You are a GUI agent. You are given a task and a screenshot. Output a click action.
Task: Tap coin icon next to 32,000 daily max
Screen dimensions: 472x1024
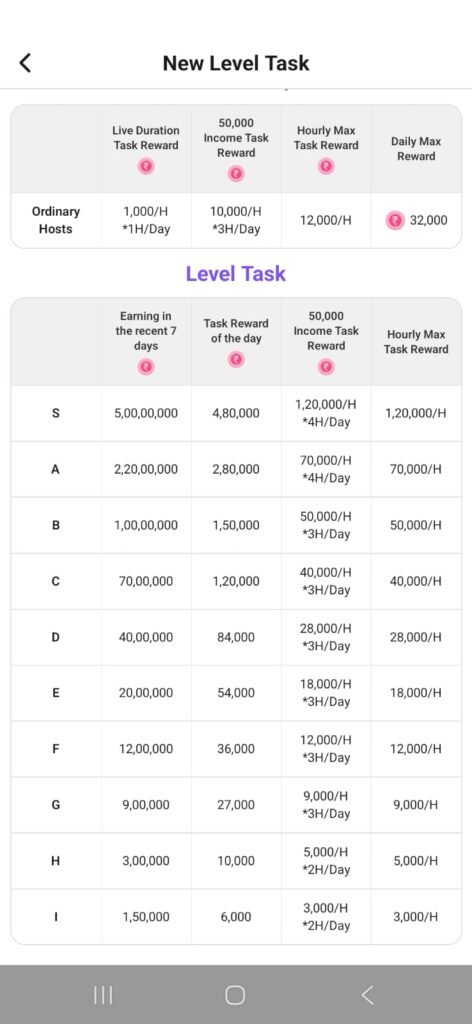point(394,220)
